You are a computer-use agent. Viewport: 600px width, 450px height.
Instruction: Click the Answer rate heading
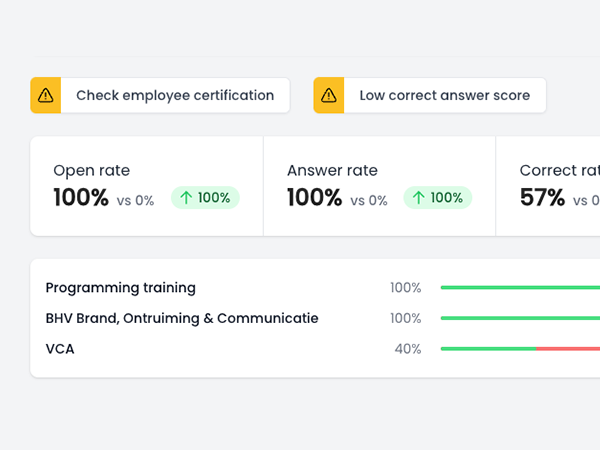pyautogui.click(x=332, y=171)
